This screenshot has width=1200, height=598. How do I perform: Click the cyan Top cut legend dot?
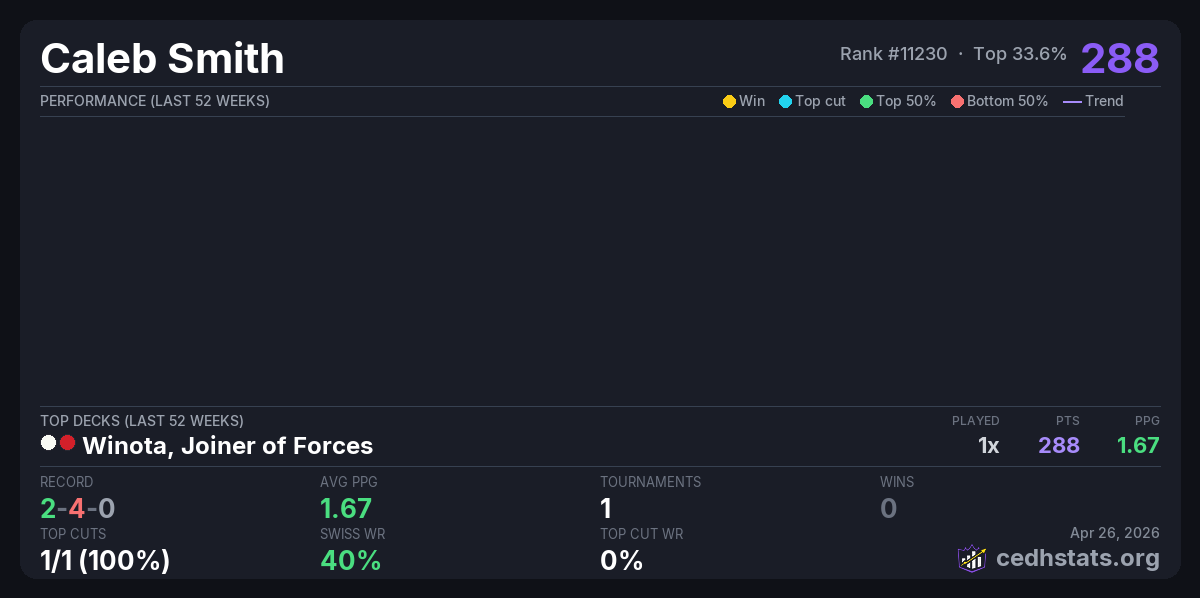click(785, 101)
